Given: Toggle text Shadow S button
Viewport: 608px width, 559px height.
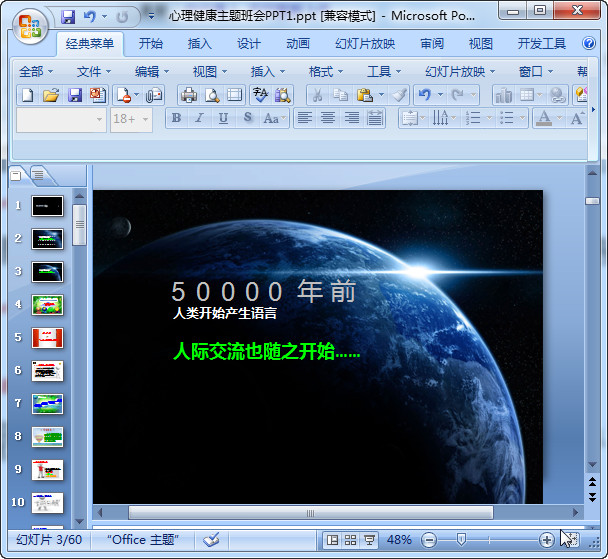Looking at the screenshot, I should click(x=247, y=118).
